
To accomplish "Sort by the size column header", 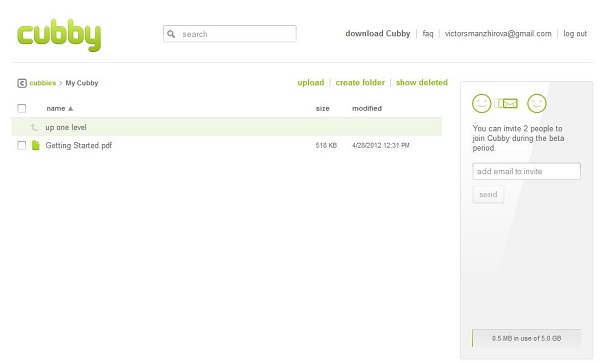I will tap(323, 109).
